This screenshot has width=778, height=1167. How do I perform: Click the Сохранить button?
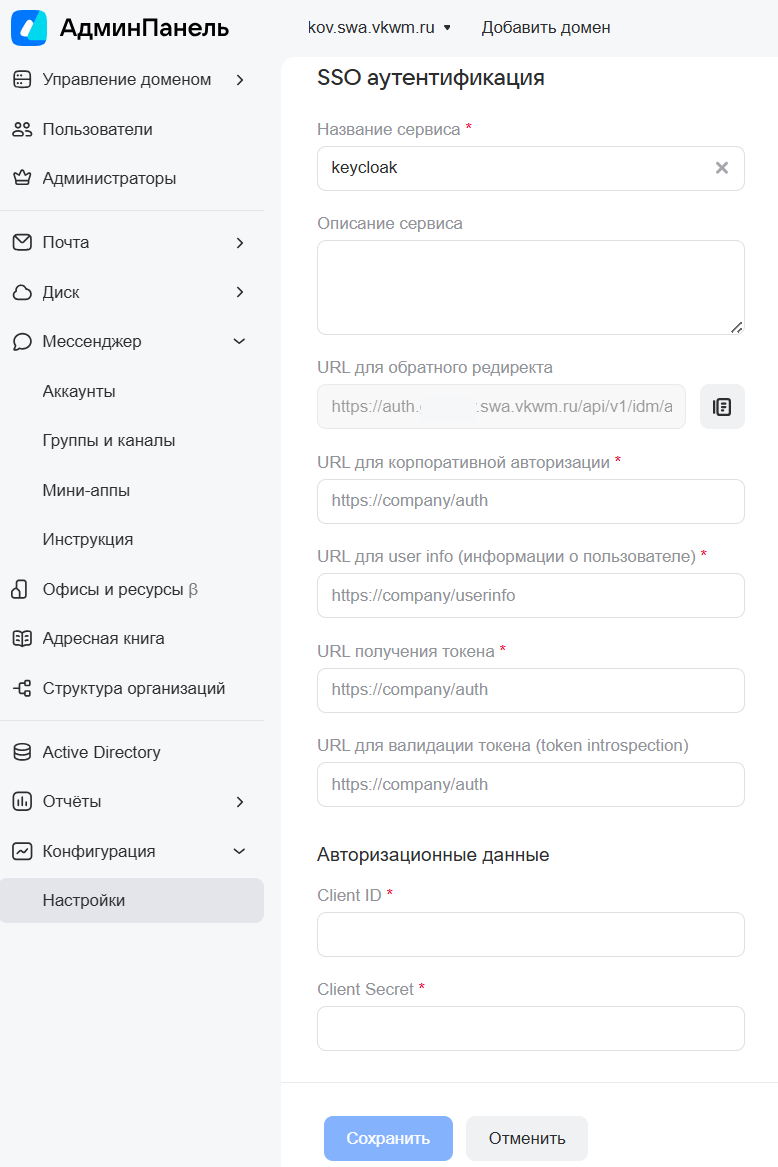coord(388,1138)
